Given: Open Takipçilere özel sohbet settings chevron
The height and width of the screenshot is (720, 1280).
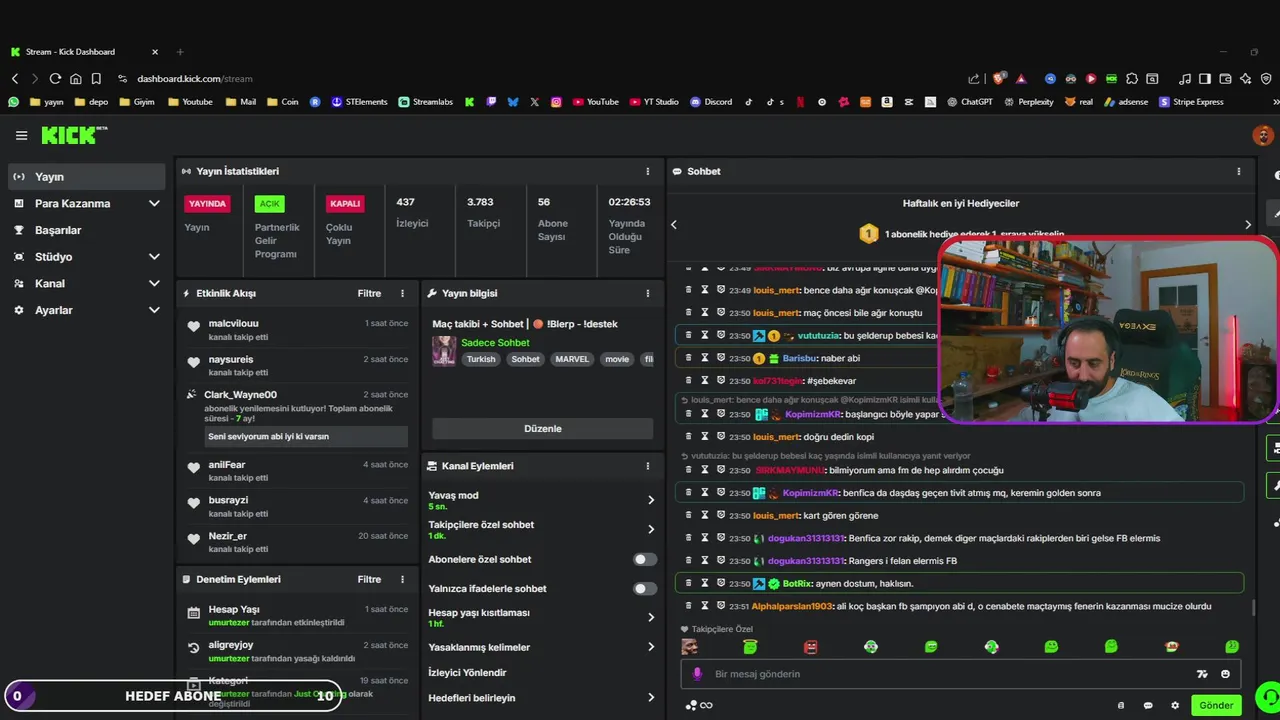Looking at the screenshot, I should pos(651,529).
